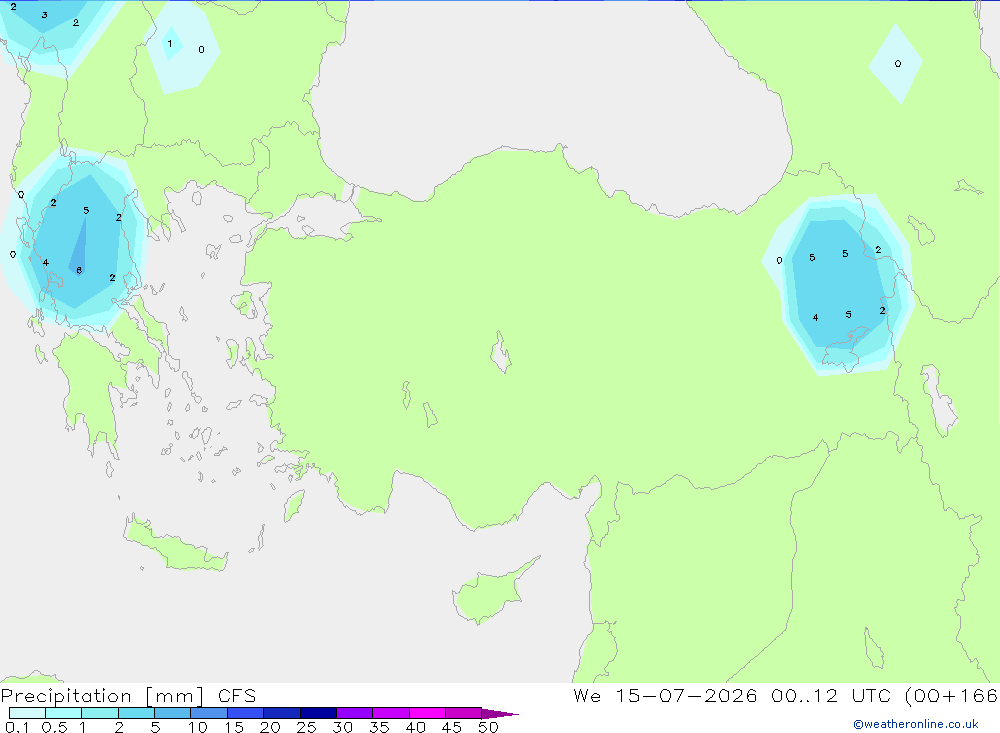Click the "Precipitation [mm] CFS" title text

(x=128, y=695)
